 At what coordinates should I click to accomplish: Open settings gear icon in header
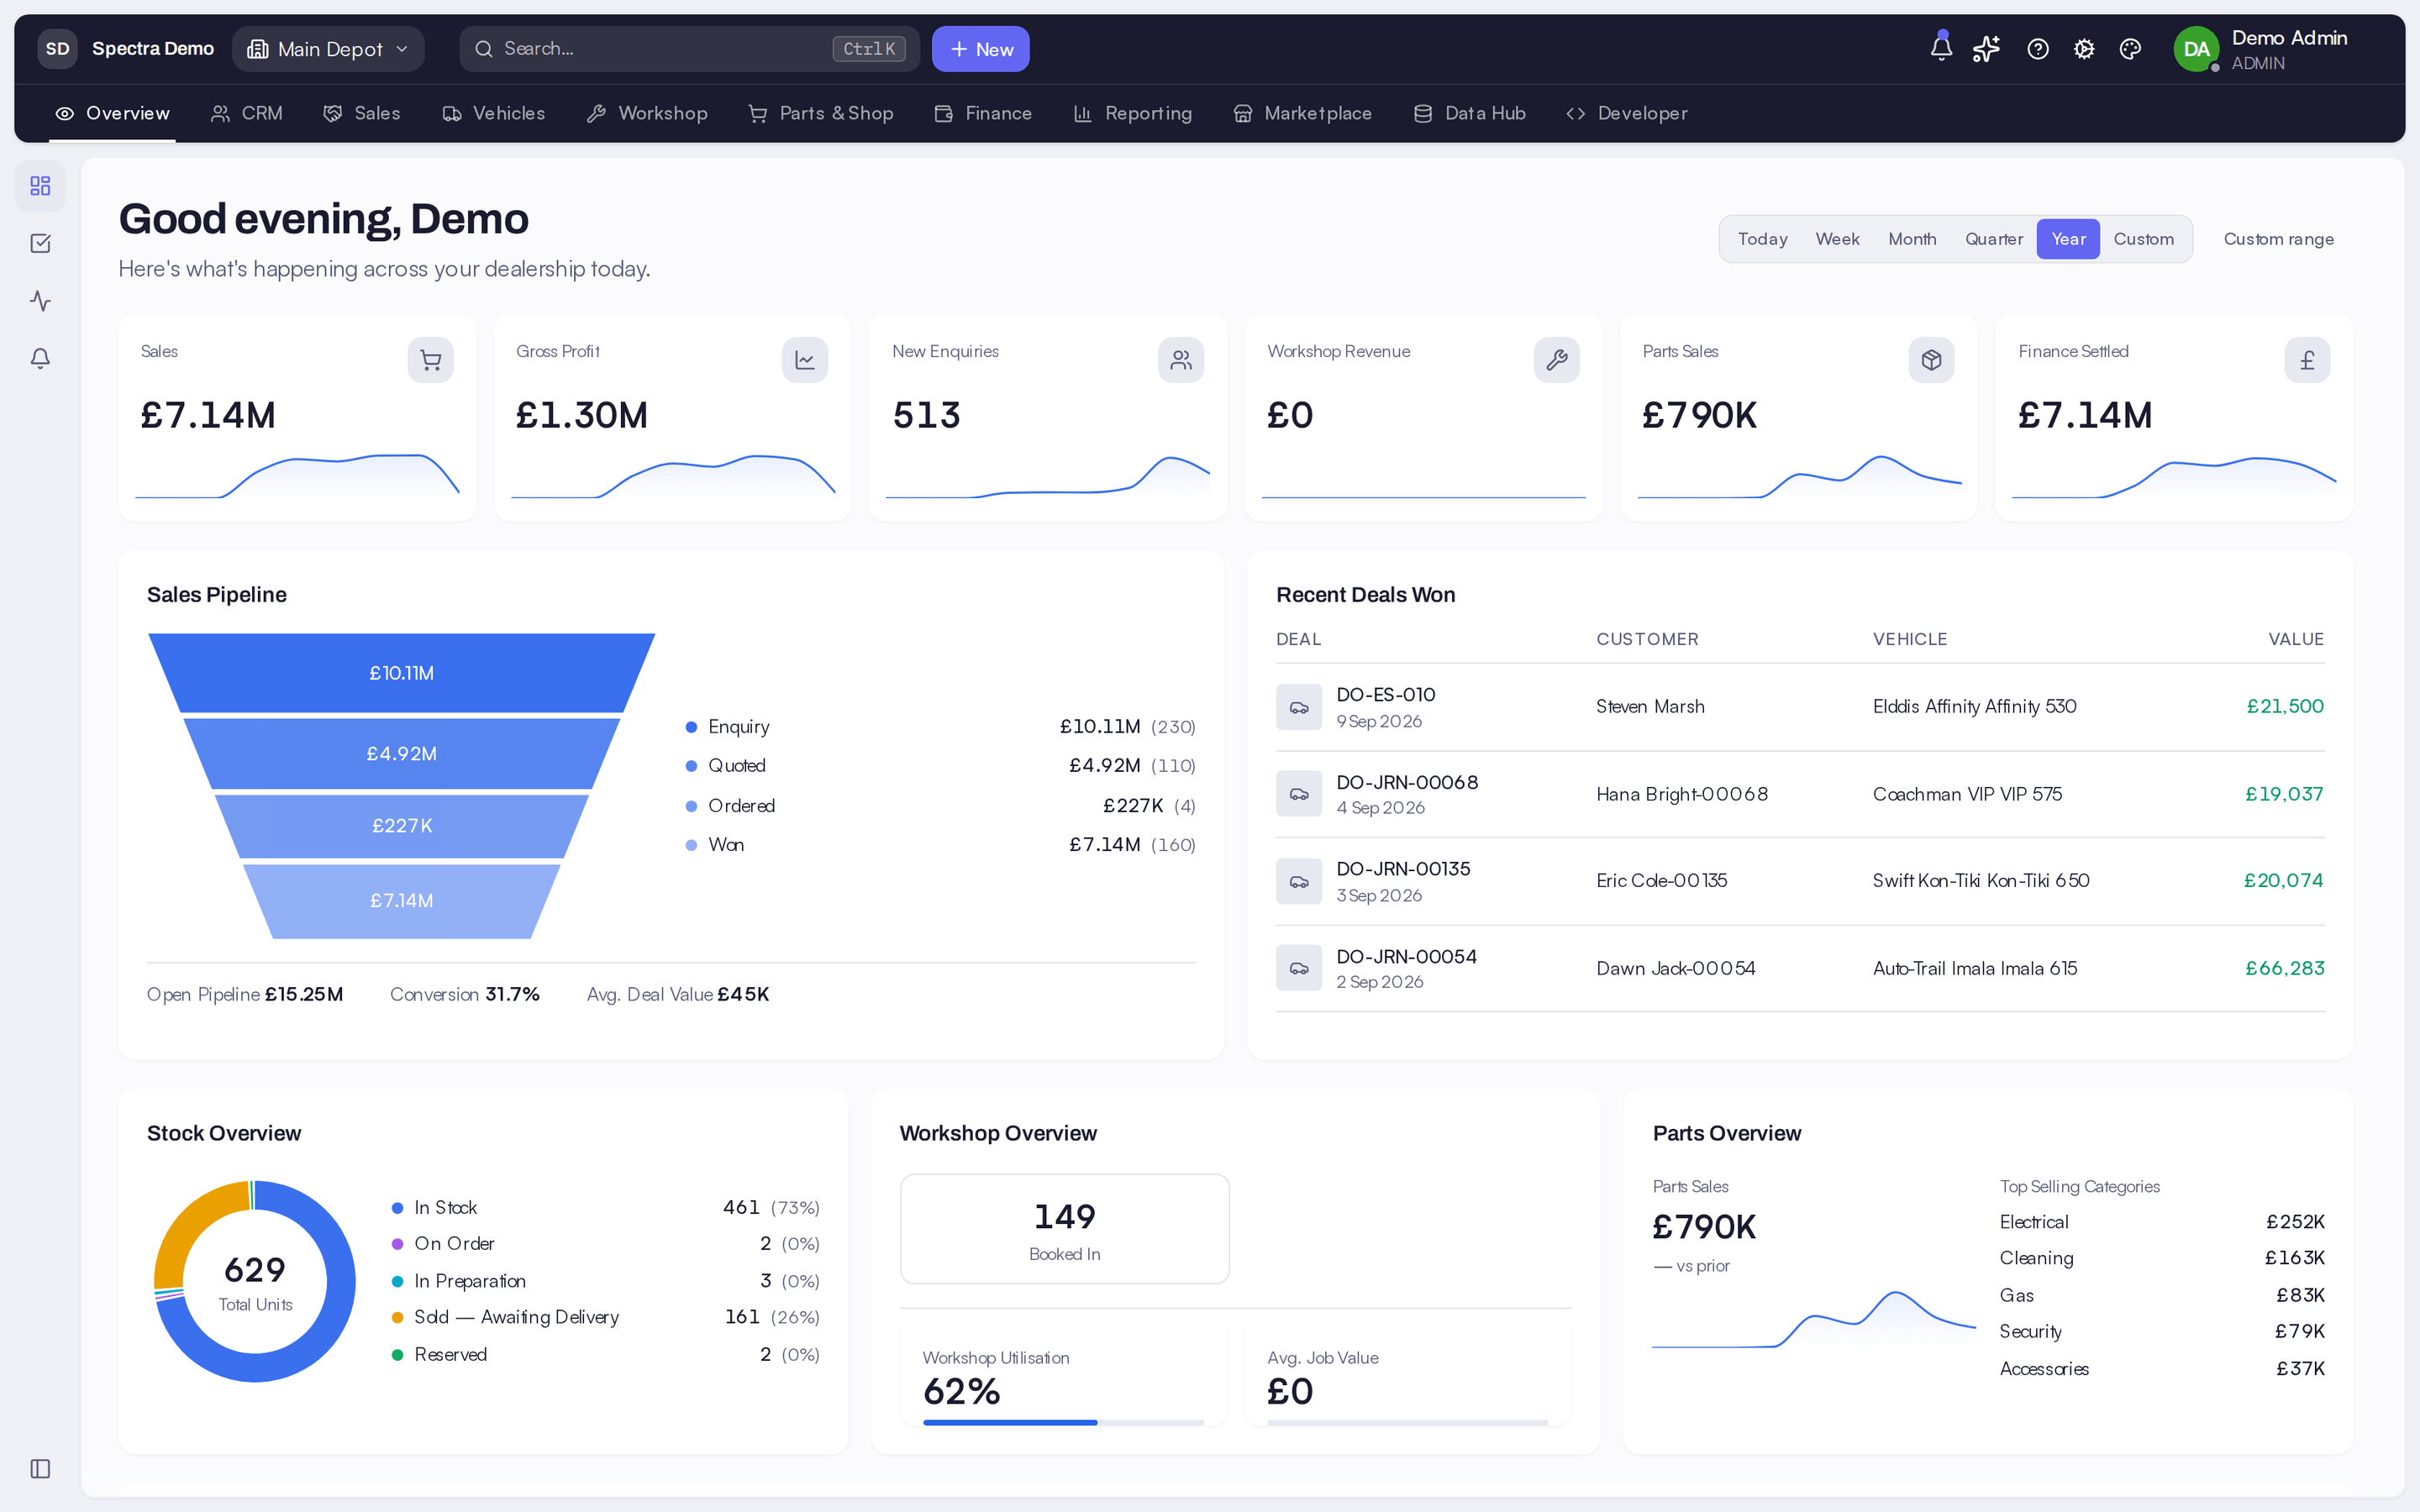click(2084, 49)
